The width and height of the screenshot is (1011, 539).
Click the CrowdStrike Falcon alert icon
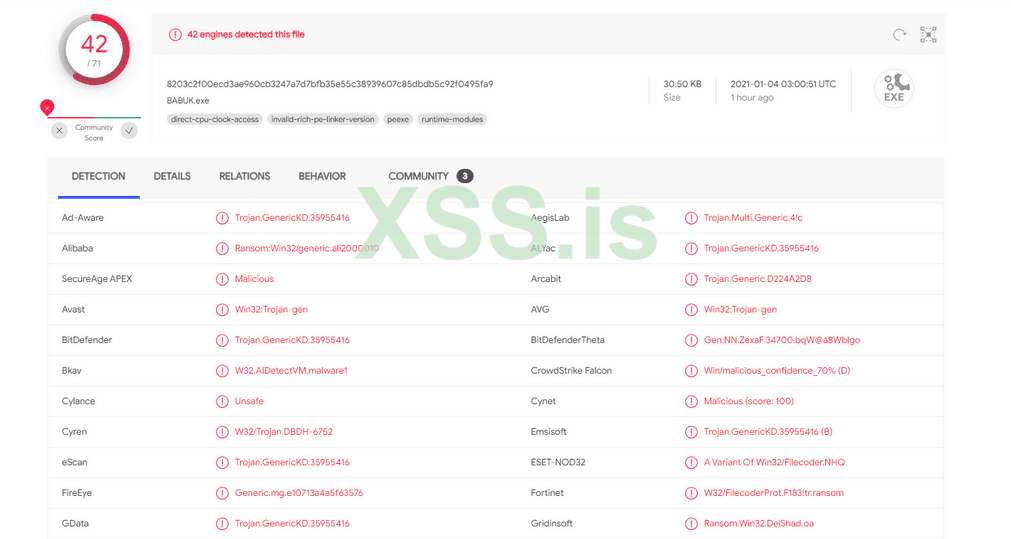691,371
